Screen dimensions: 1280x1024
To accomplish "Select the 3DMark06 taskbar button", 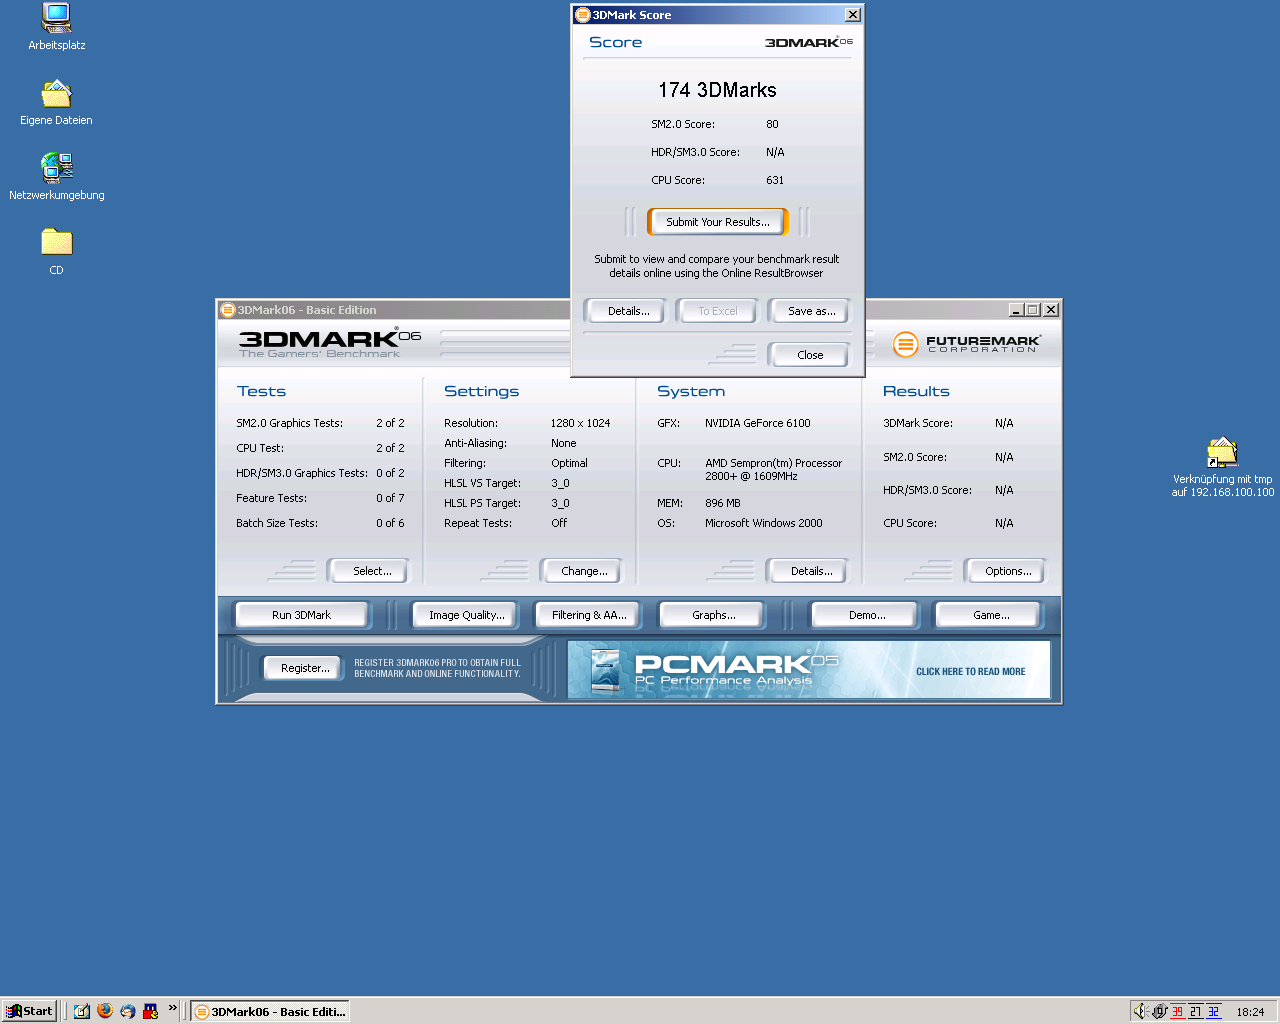I will point(270,1011).
